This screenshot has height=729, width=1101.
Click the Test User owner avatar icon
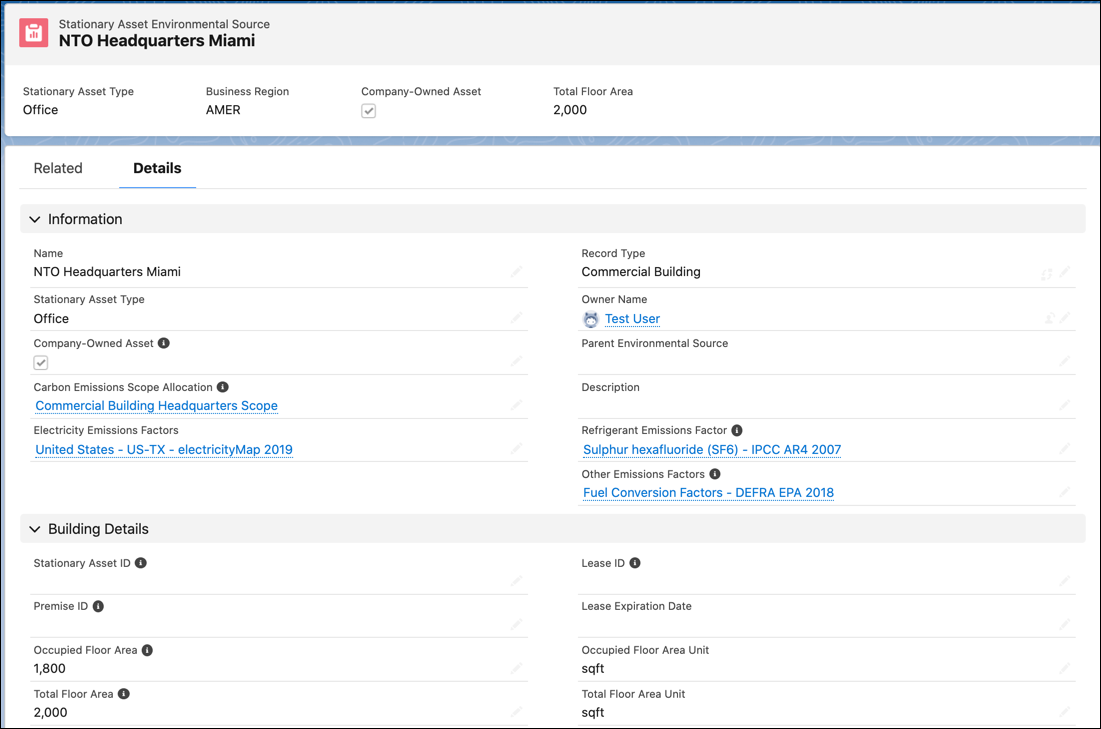tap(591, 320)
